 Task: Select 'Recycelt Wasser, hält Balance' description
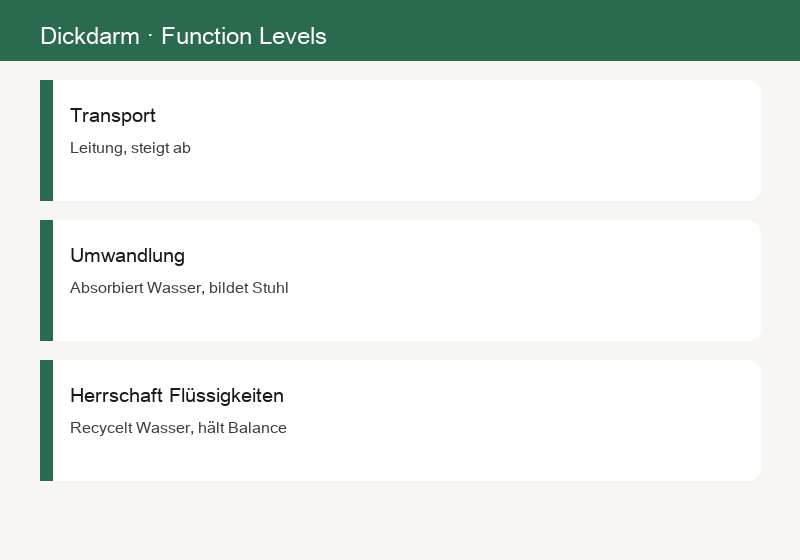click(178, 427)
